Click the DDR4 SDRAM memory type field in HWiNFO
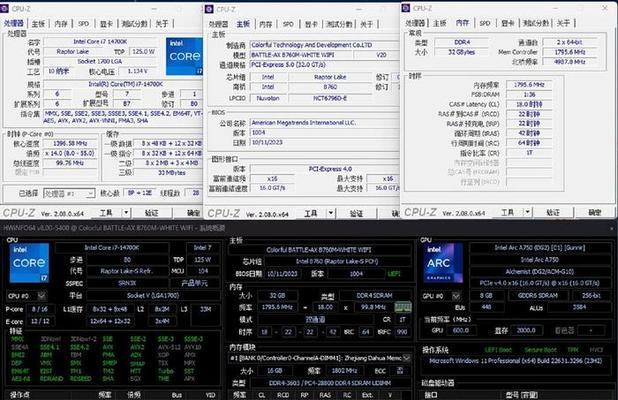 [374, 295]
